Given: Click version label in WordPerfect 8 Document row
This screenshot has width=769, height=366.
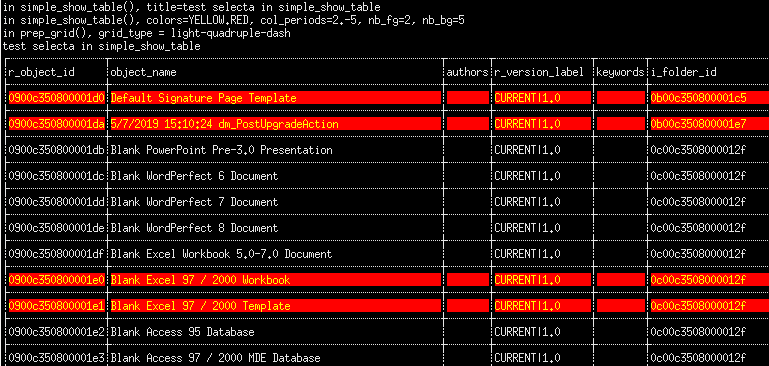Looking at the screenshot, I should tap(527, 228).
